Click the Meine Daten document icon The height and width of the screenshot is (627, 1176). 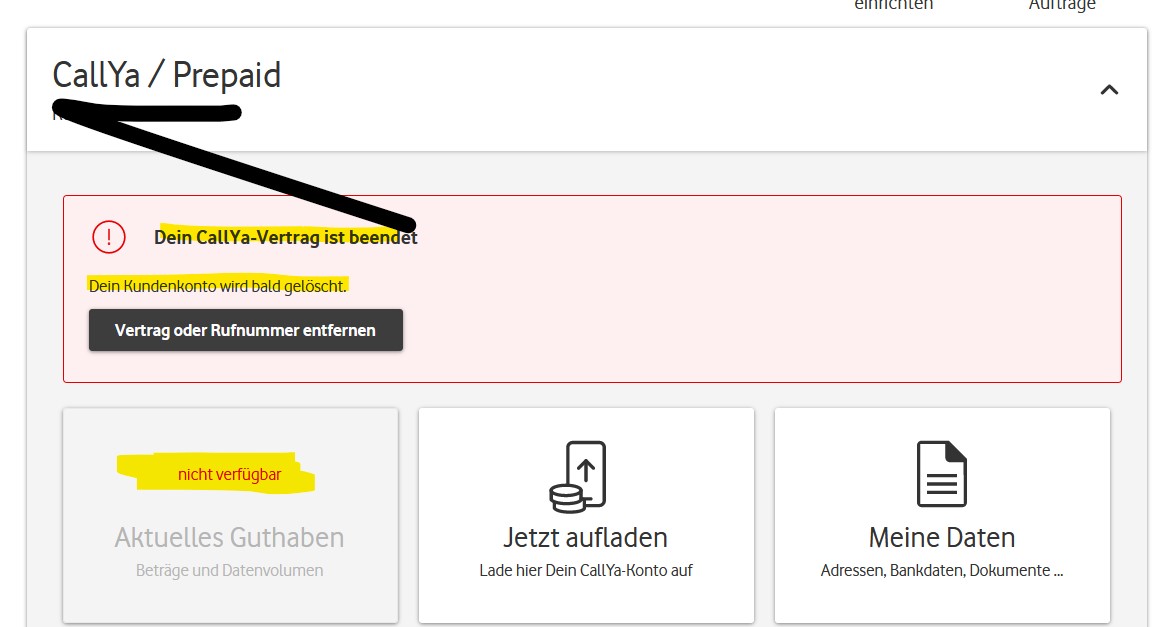pyautogui.click(x=942, y=474)
